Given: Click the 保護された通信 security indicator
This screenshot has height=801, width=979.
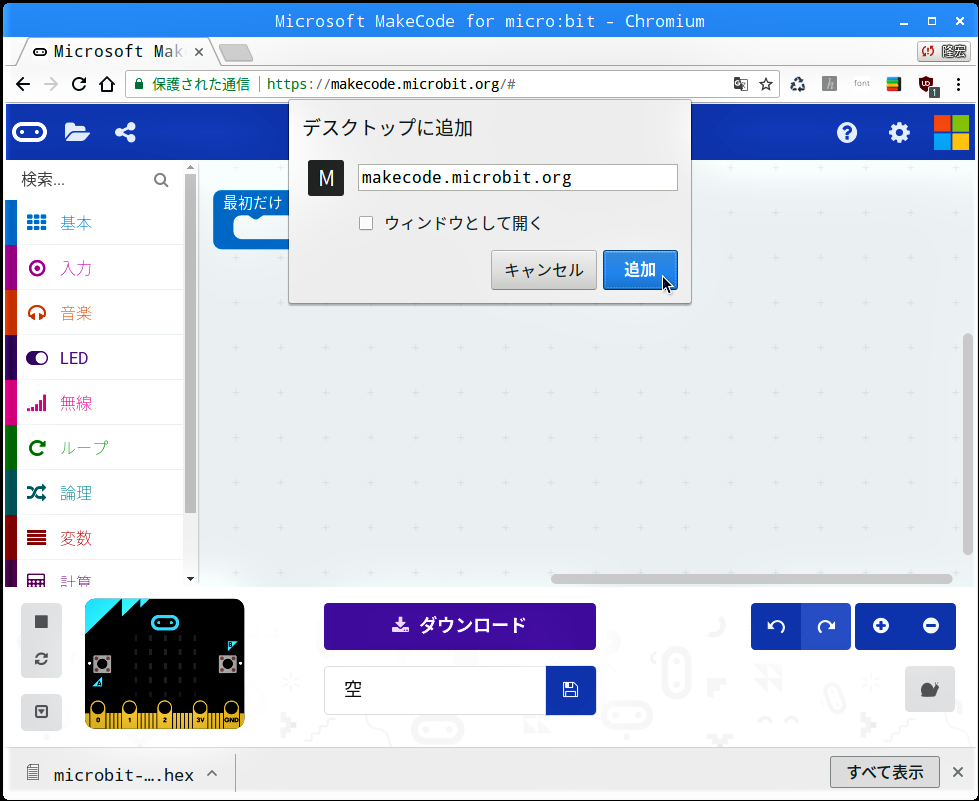Looking at the screenshot, I should point(192,84).
